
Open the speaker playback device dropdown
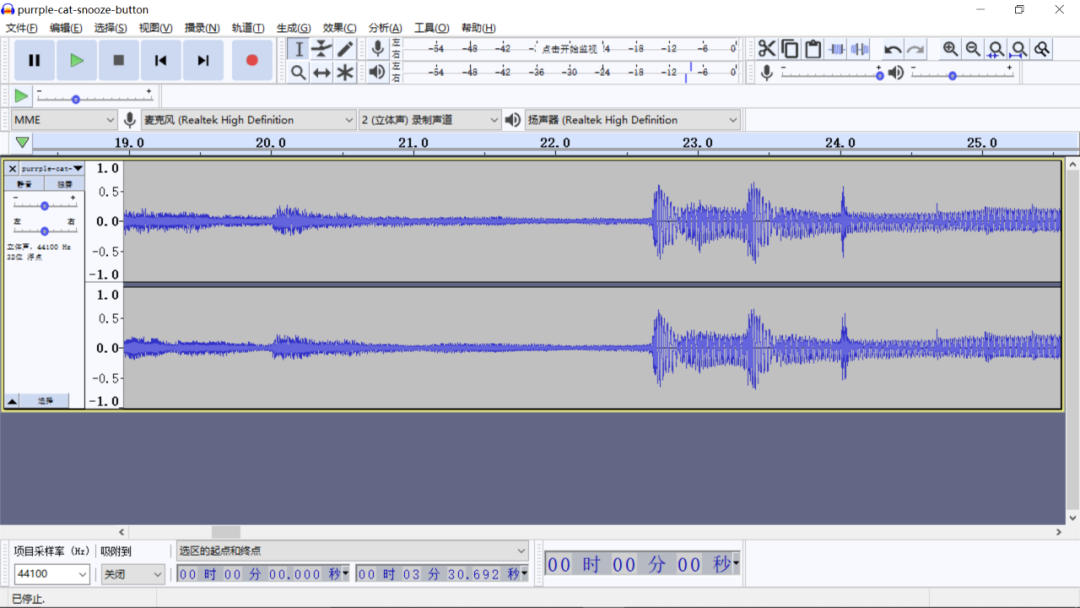pos(632,120)
